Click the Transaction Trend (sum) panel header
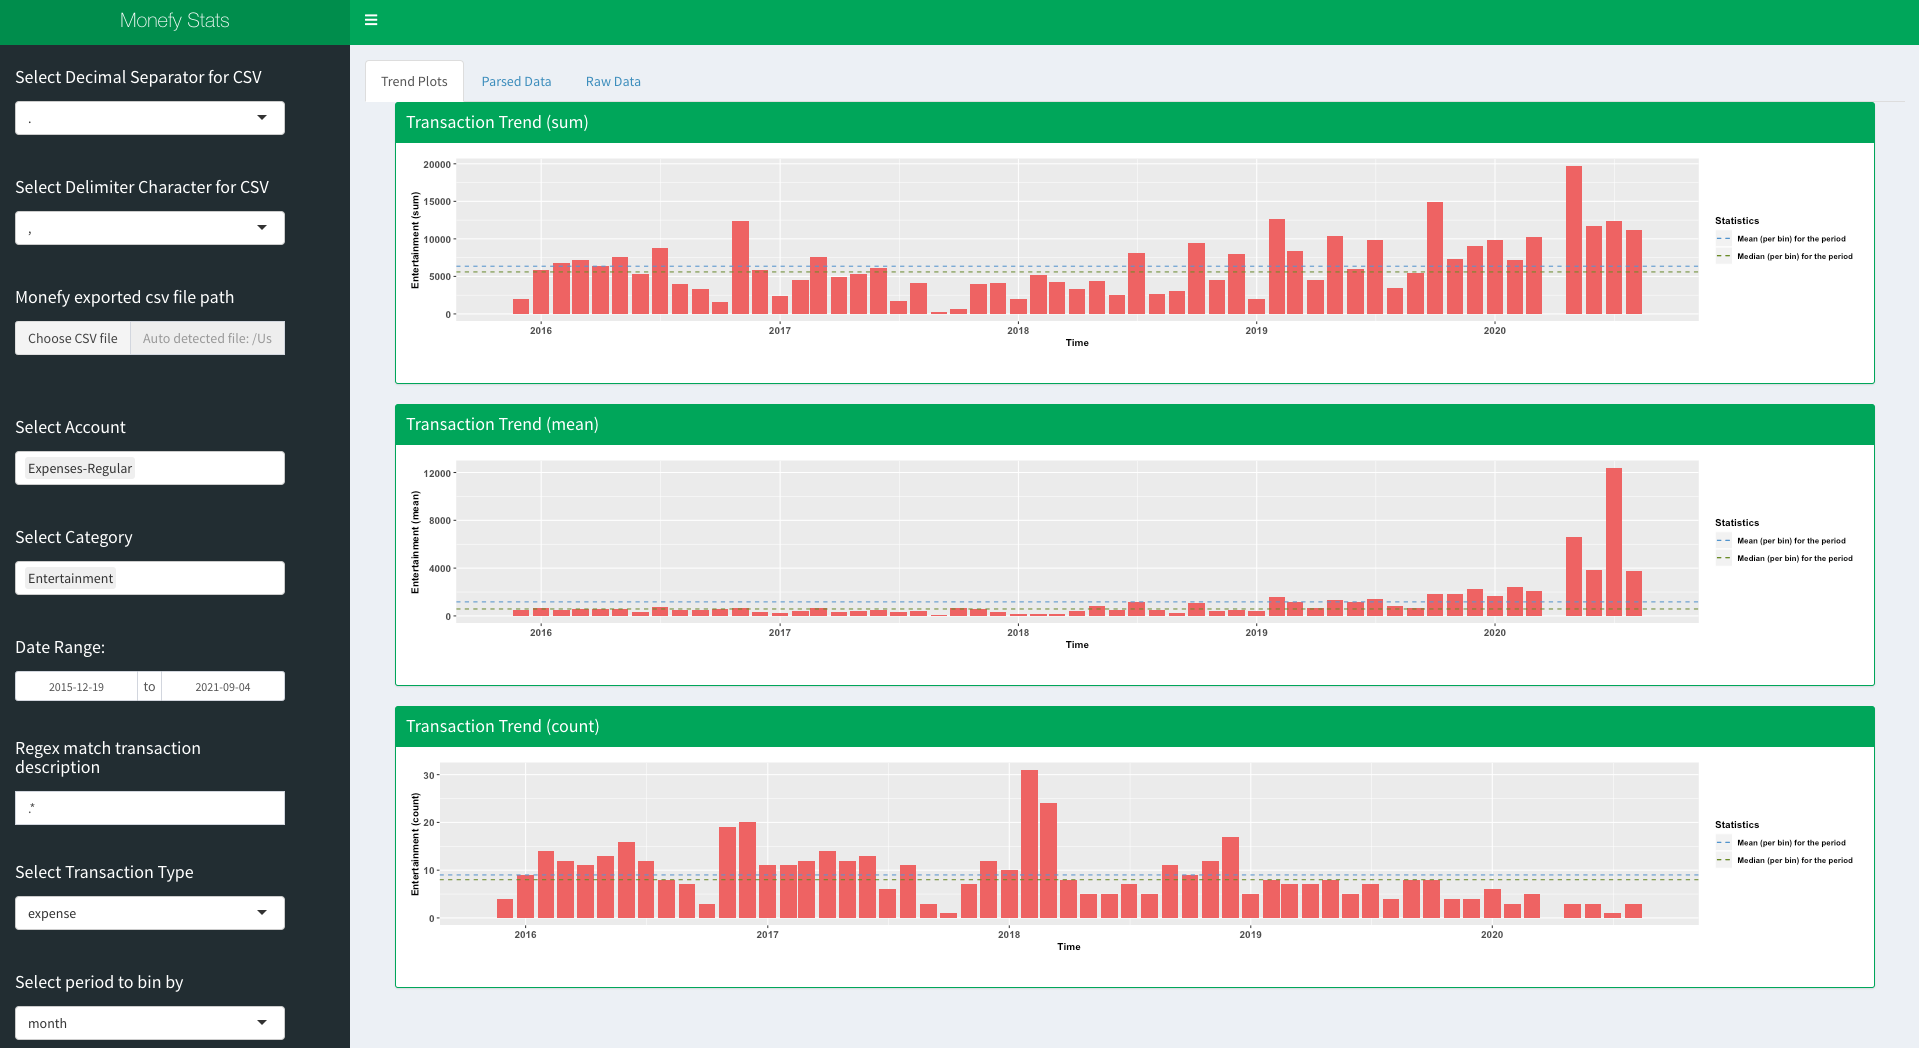The width and height of the screenshot is (1919, 1048). click(1134, 122)
